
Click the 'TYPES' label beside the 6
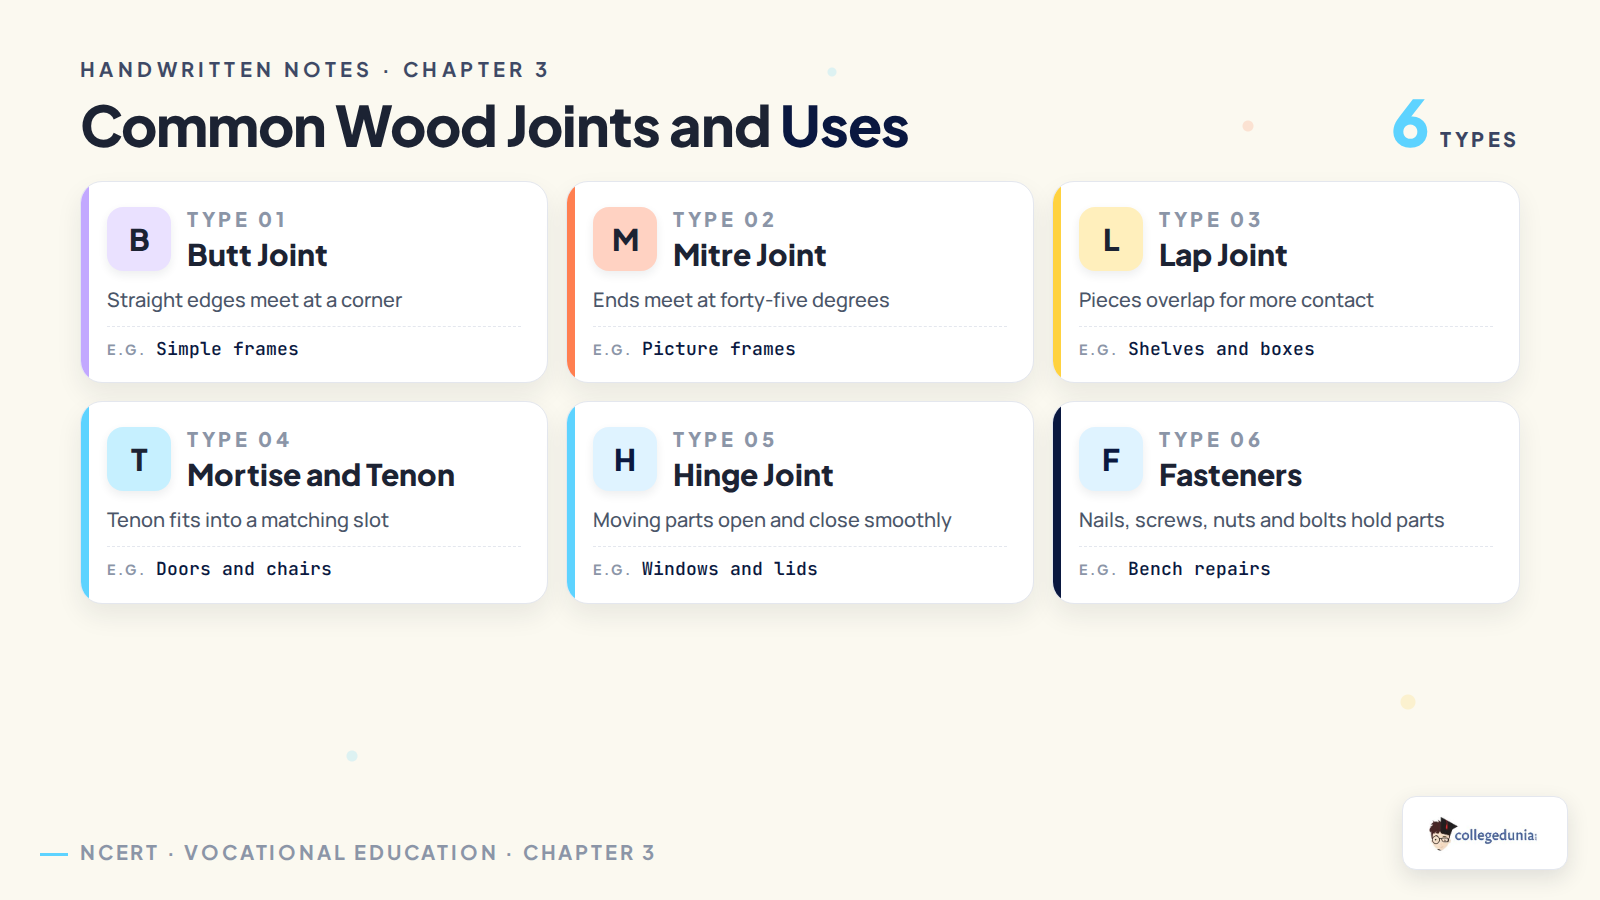click(x=1478, y=140)
